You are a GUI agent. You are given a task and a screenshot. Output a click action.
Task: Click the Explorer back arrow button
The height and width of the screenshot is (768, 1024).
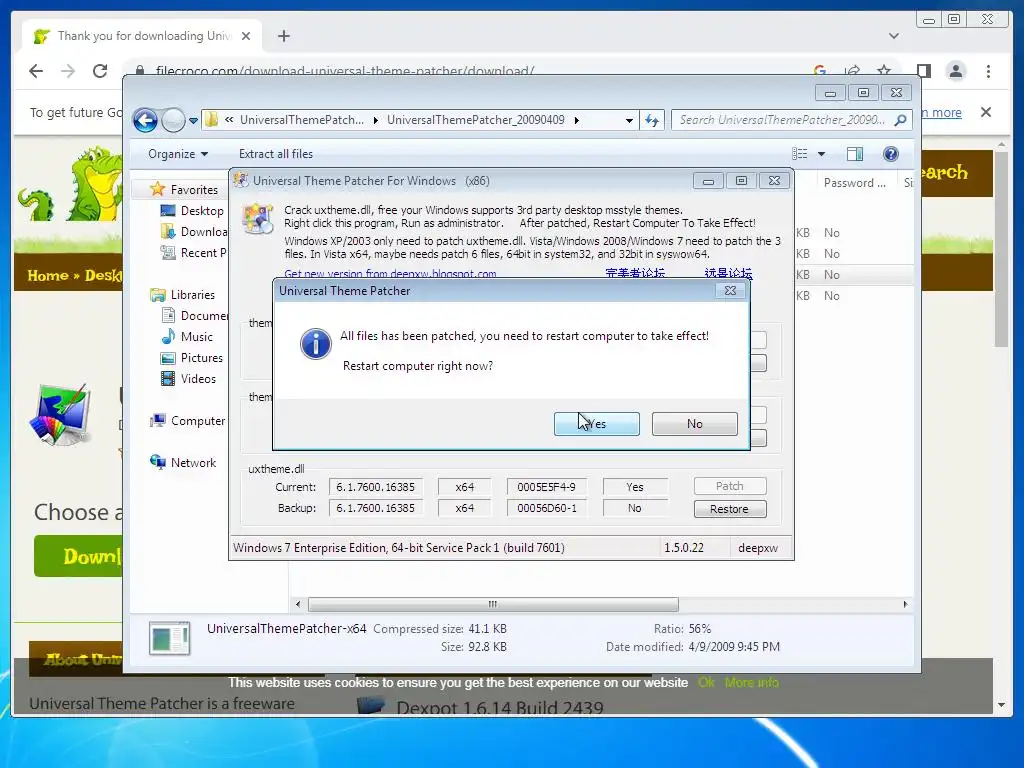coord(145,120)
